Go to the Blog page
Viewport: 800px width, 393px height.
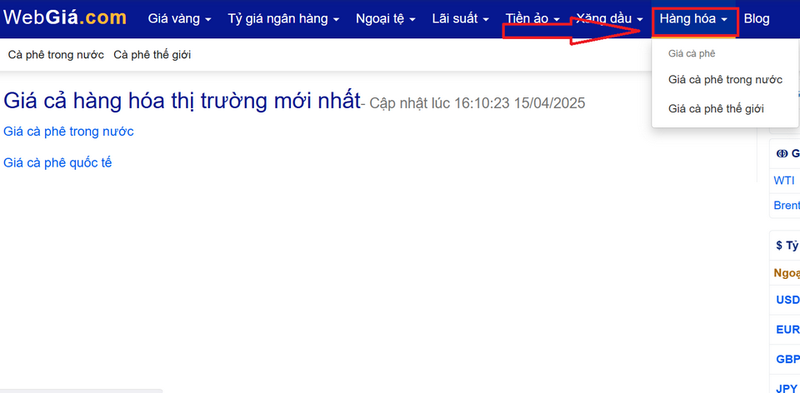click(757, 19)
